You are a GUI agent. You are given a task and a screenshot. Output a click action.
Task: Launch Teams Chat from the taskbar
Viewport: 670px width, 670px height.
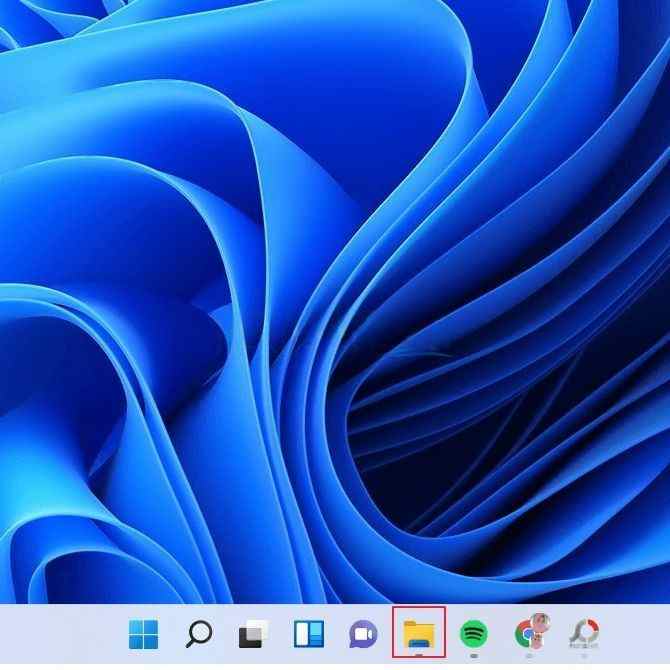pyautogui.click(x=363, y=634)
